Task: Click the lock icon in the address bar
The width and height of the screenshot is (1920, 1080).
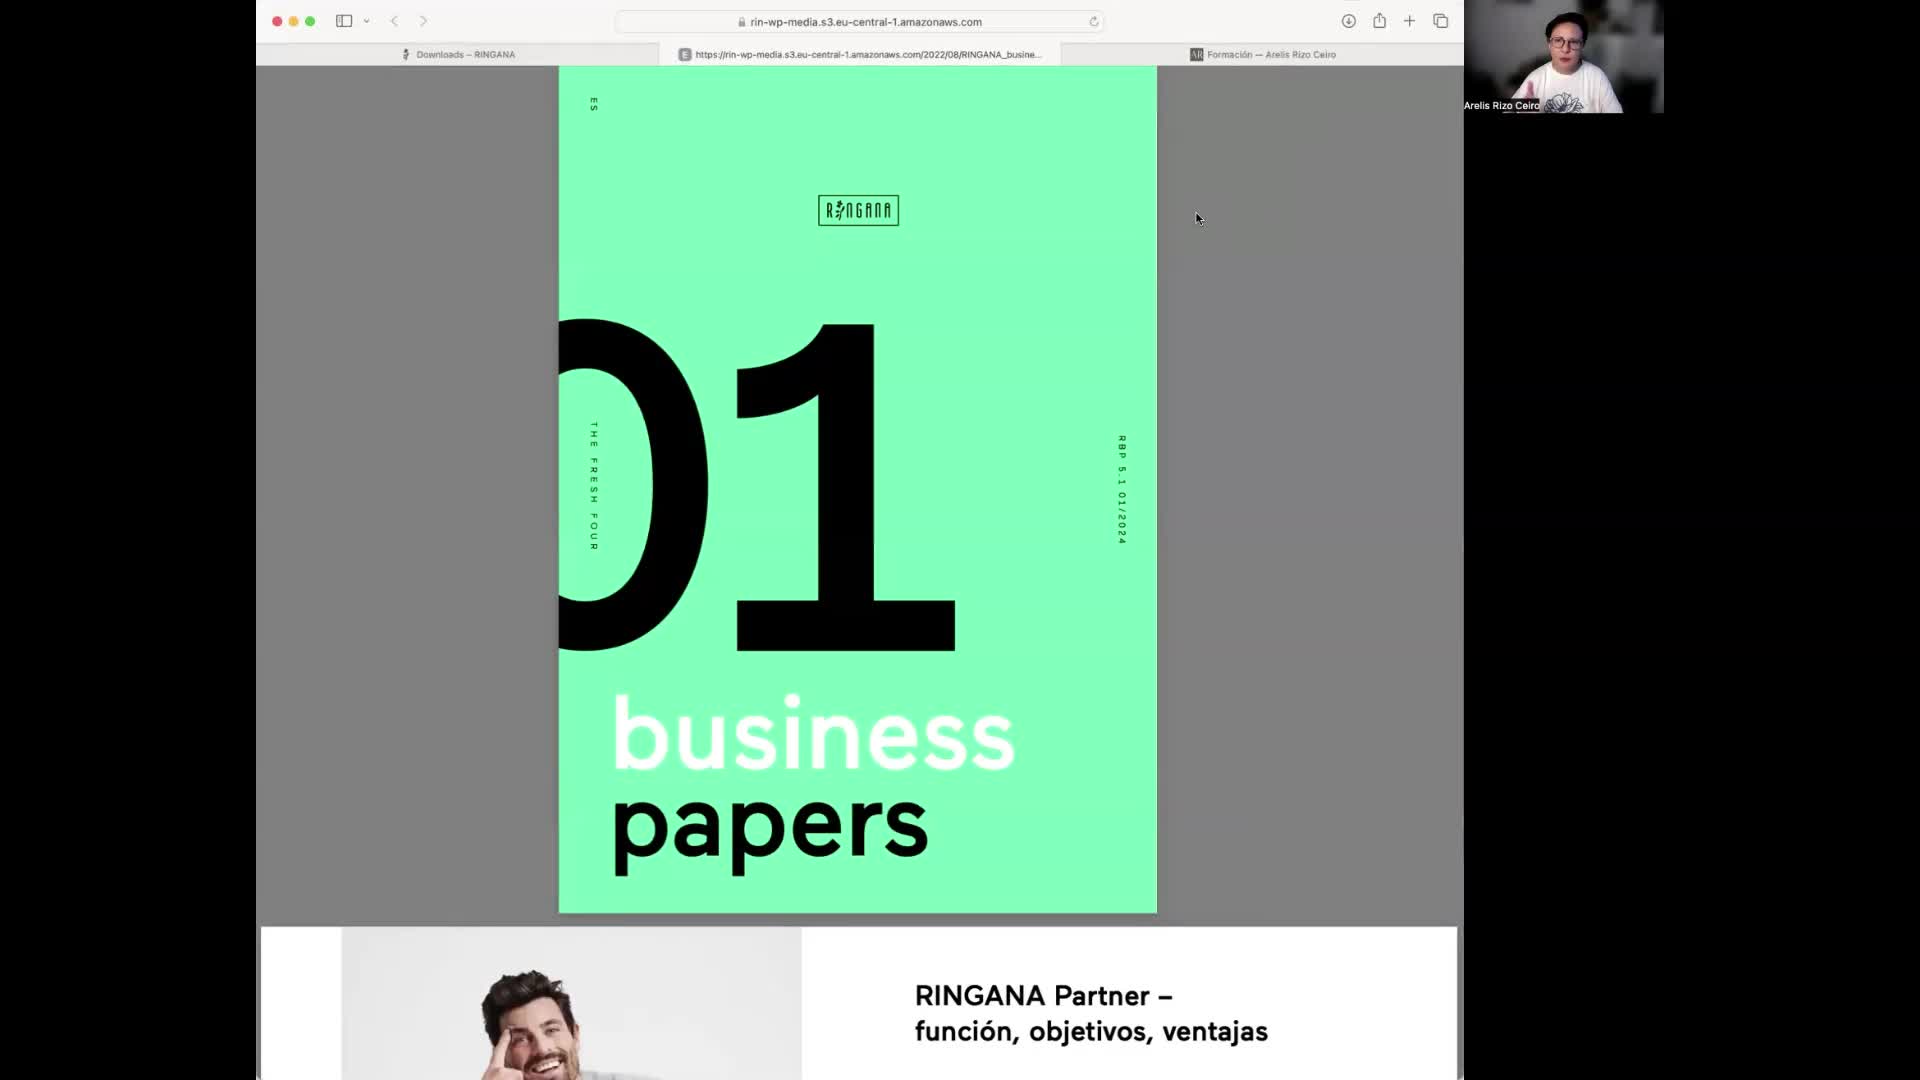Action: pos(742,22)
